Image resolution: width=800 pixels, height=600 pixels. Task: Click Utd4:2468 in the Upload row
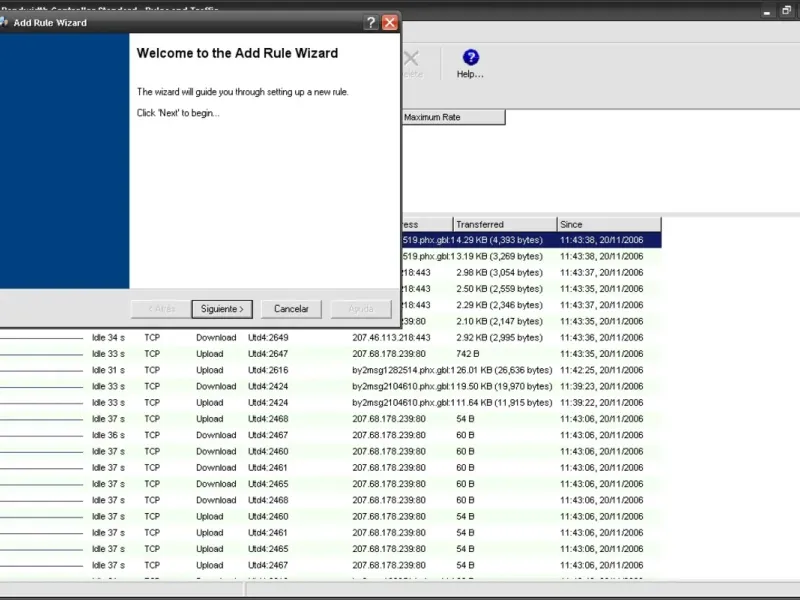pyautogui.click(x=268, y=419)
